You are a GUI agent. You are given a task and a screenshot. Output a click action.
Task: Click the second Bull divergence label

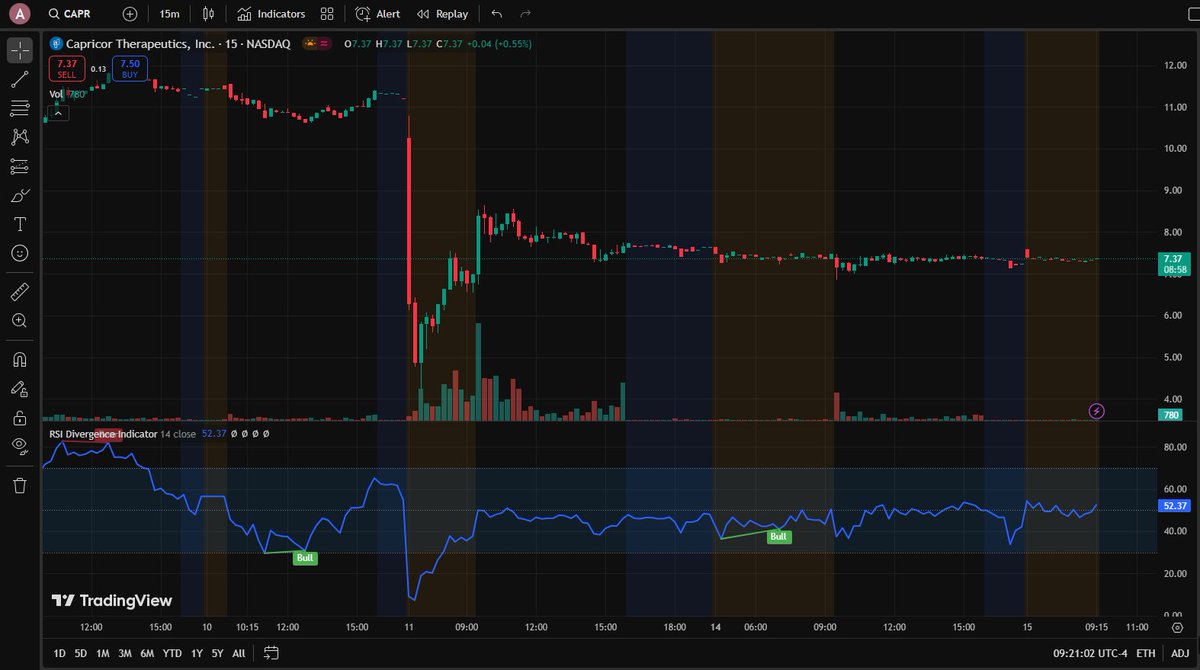coord(779,537)
